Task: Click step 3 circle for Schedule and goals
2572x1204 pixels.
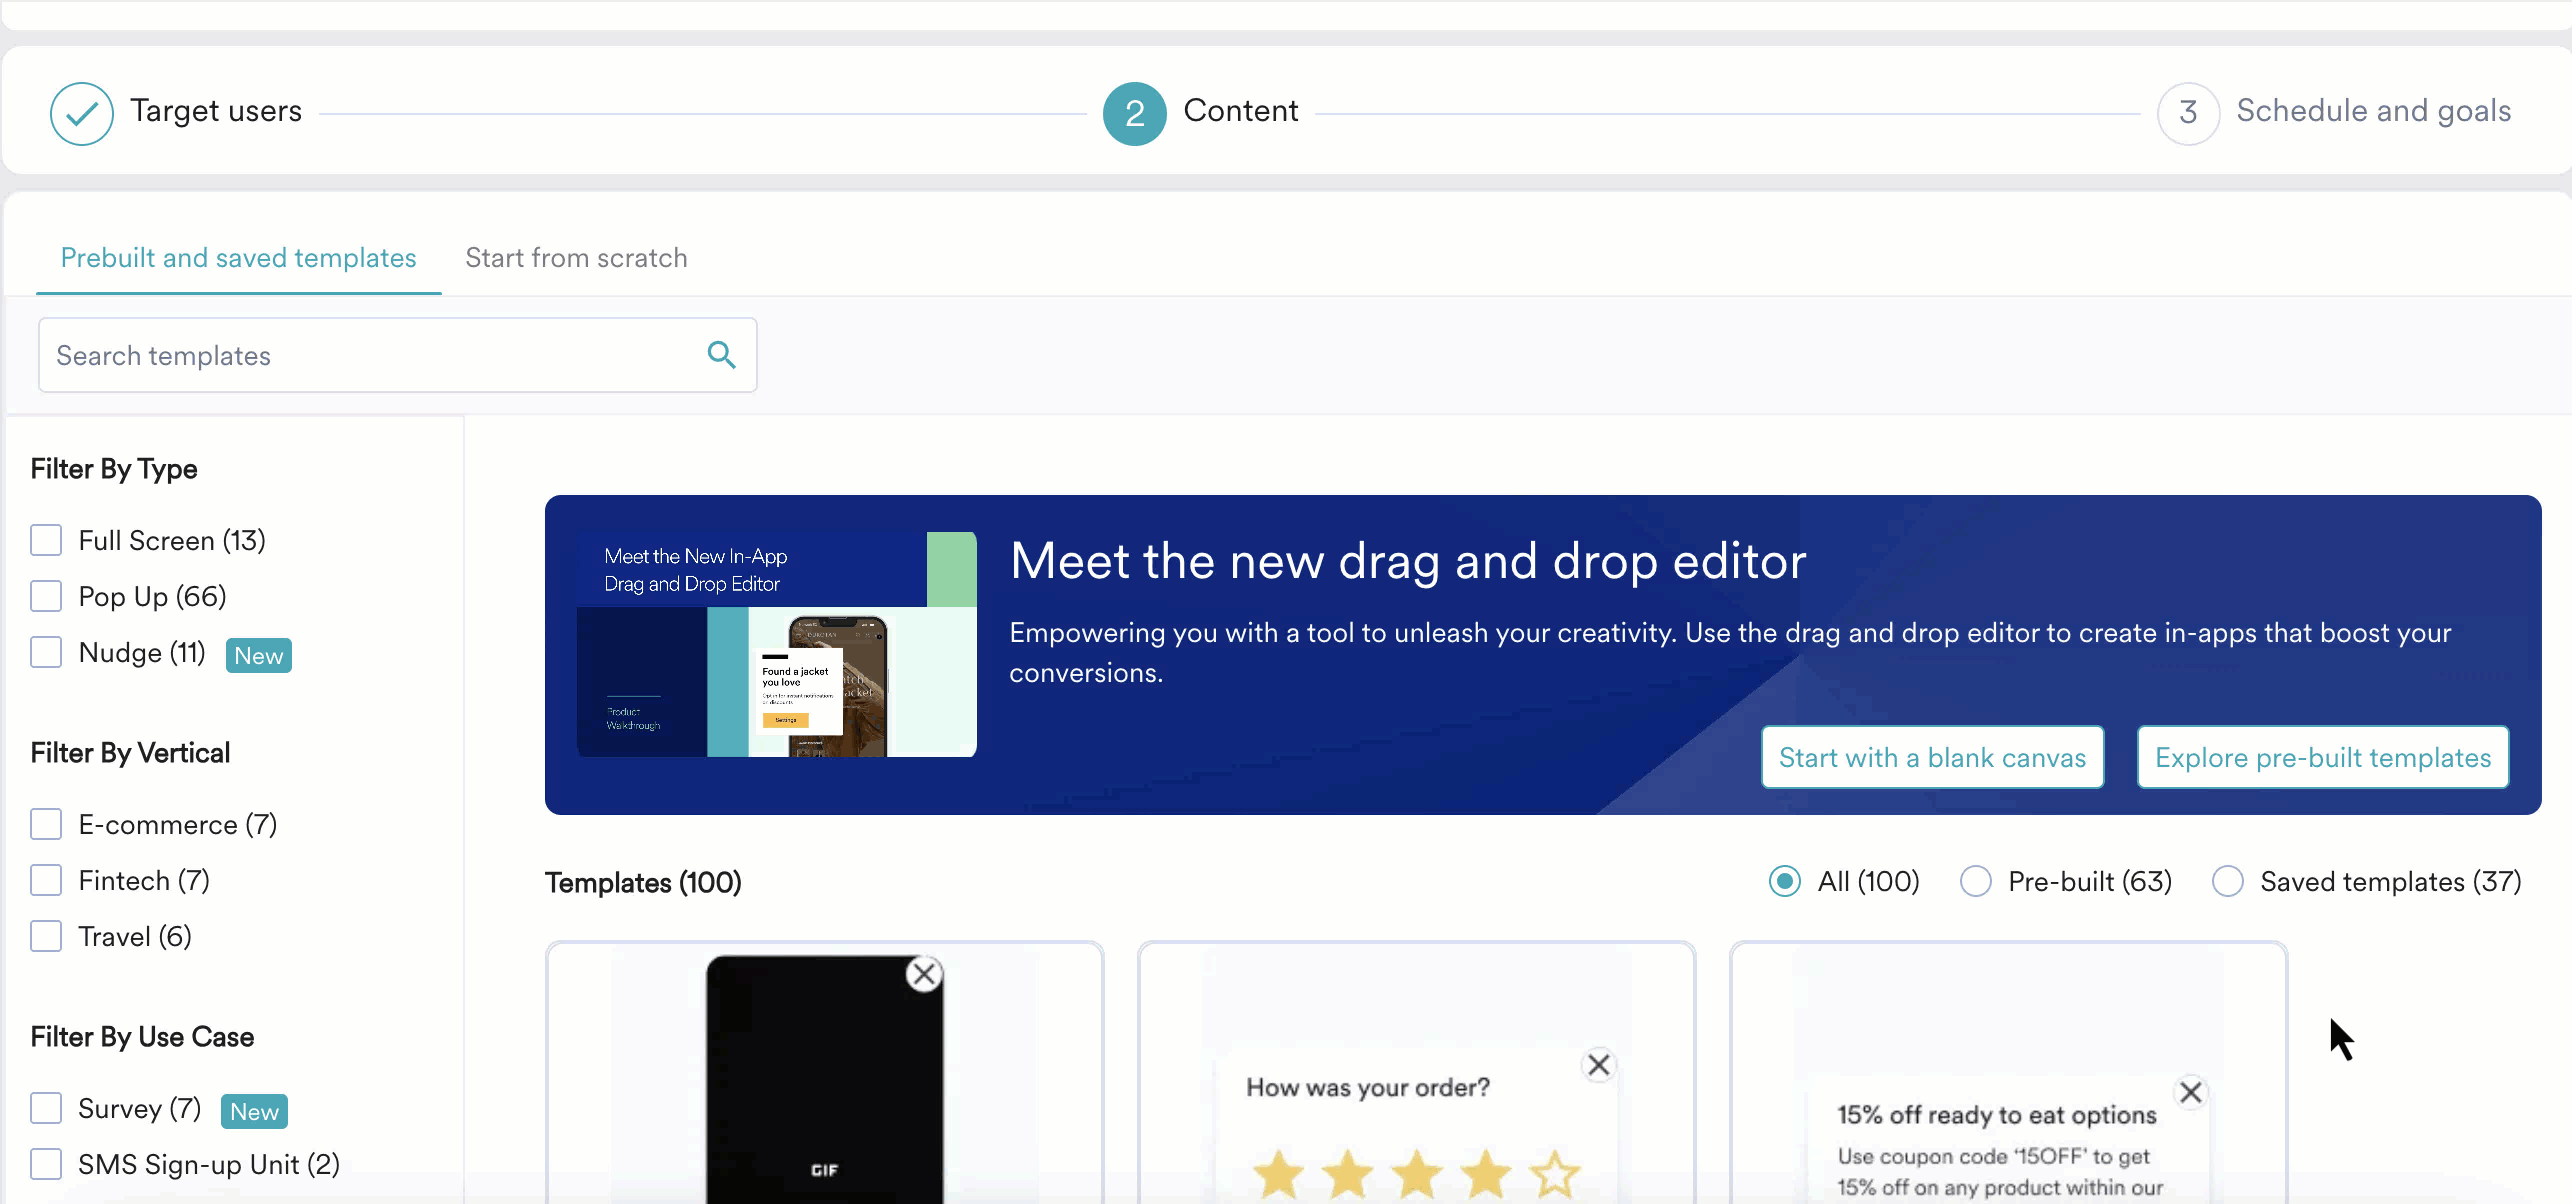Action: (2188, 113)
